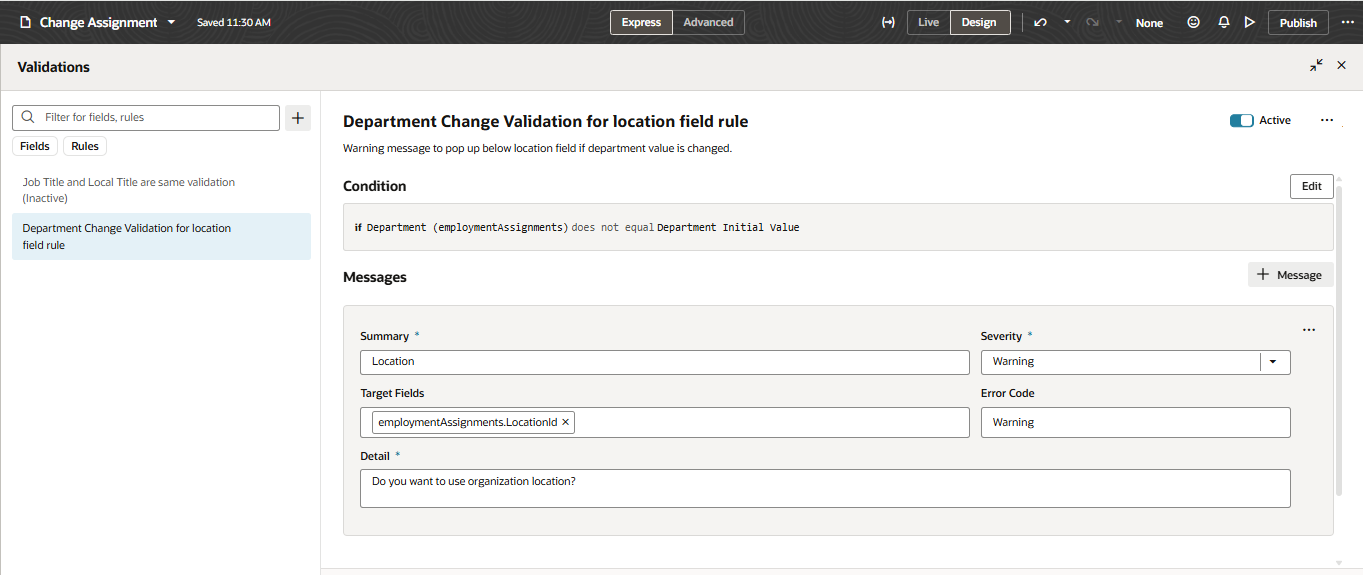
Task: Click the Error Code field
Action: (1135, 422)
